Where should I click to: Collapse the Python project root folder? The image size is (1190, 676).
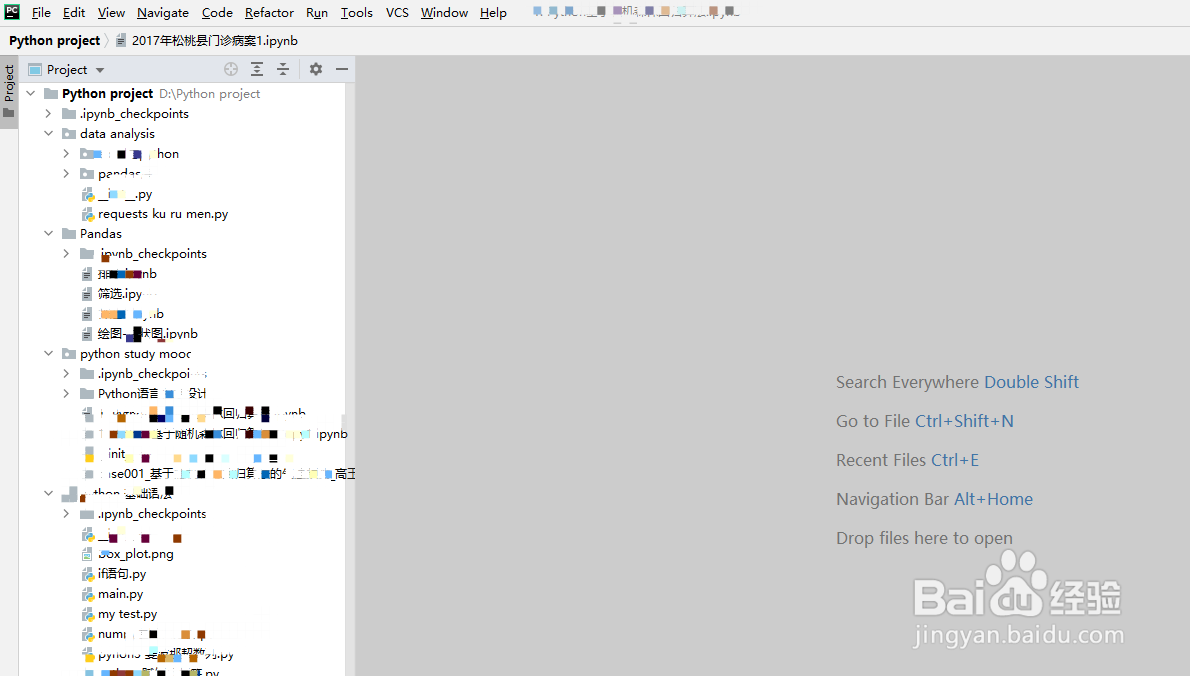coord(31,93)
